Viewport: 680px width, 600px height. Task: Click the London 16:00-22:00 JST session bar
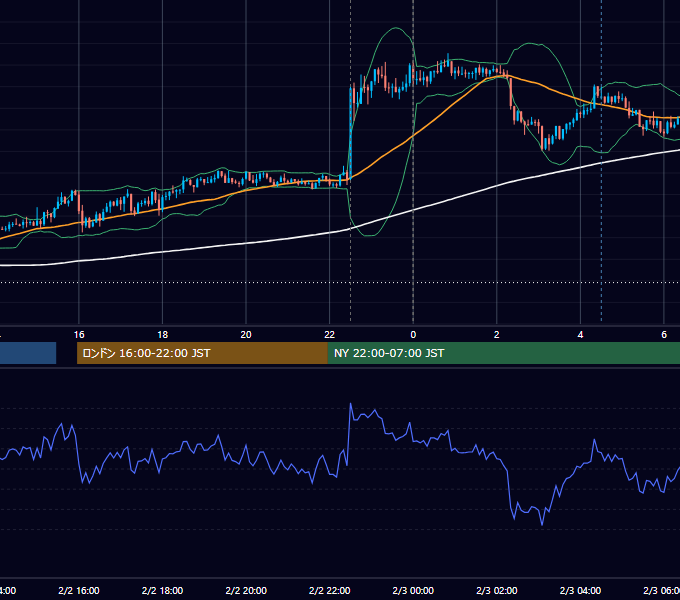(x=202, y=353)
